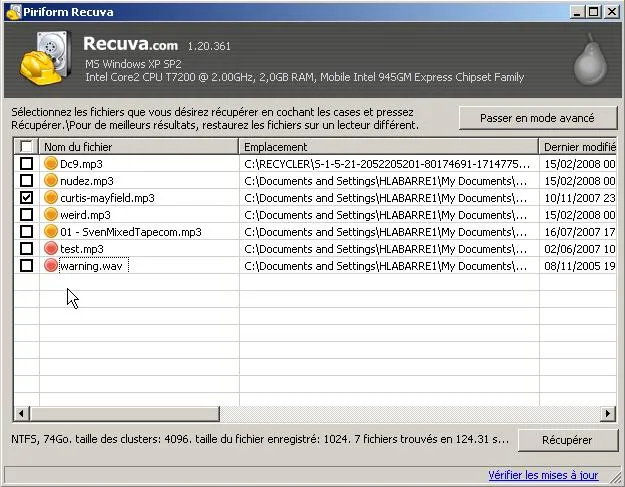
Task: Click the orange dot beside 01 - SvenMixedTapecom.mp3
Action: [51, 232]
